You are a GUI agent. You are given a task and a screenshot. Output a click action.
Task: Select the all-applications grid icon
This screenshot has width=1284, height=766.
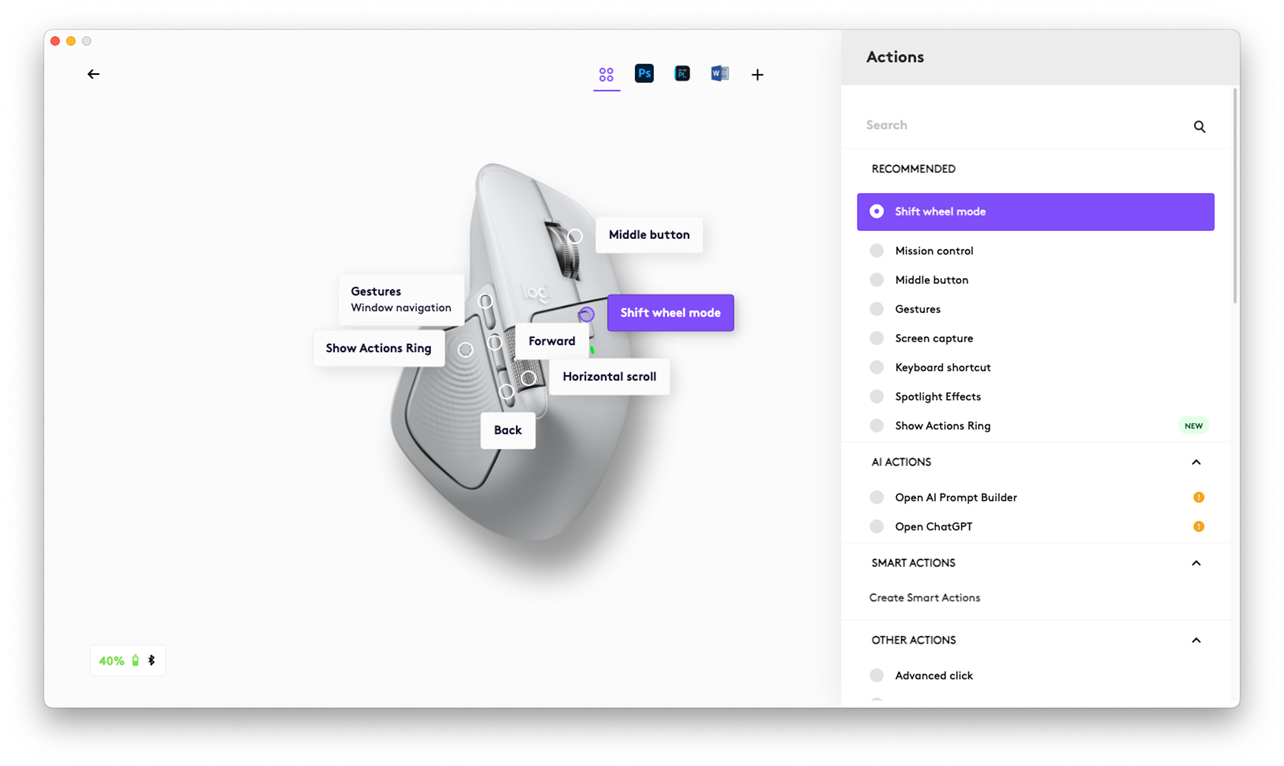click(606, 74)
